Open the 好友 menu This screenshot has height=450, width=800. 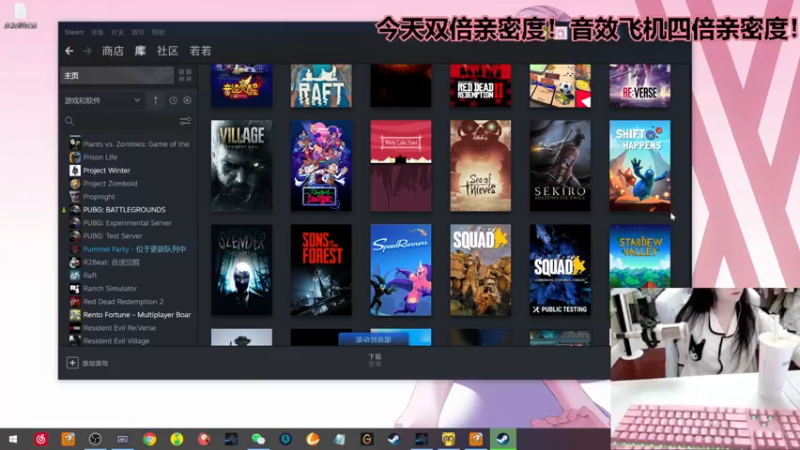click(x=118, y=32)
